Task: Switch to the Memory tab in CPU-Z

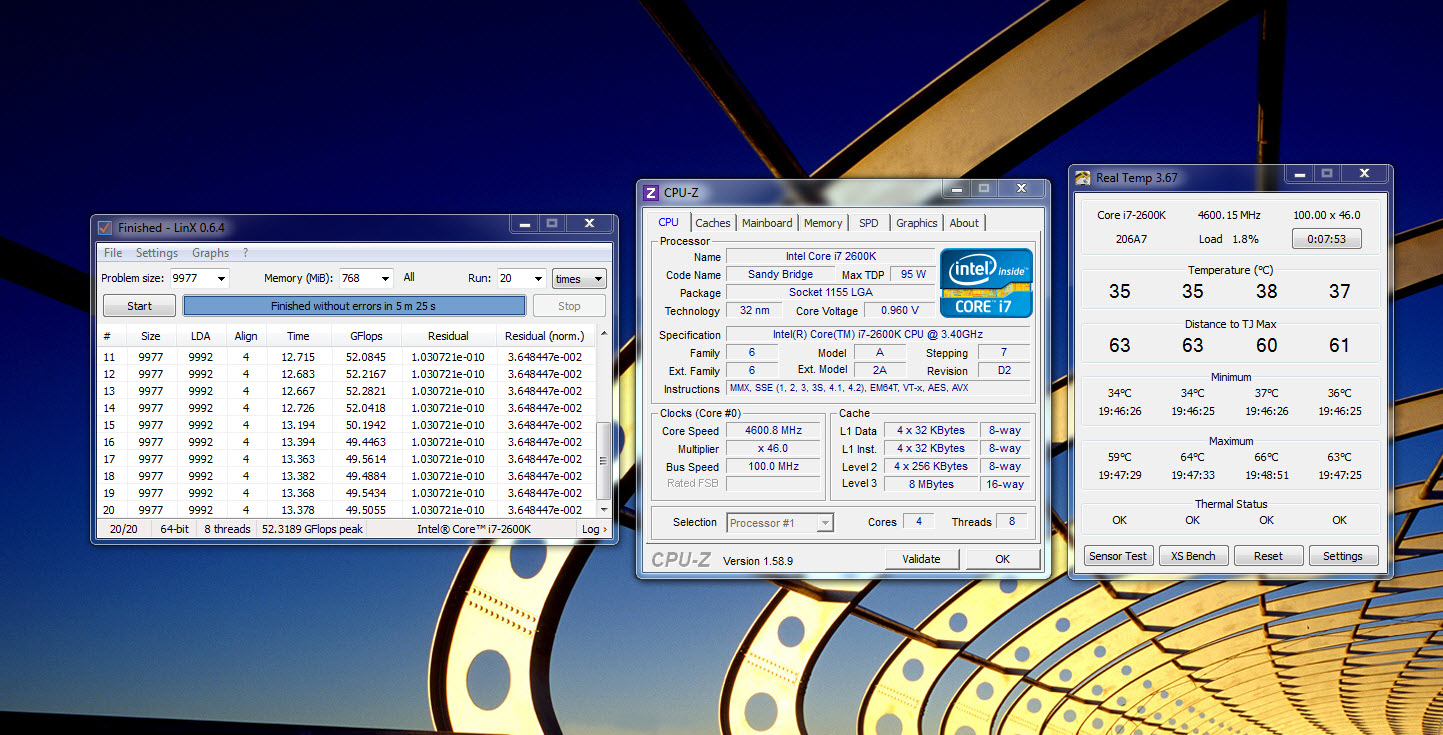Action: tap(823, 223)
